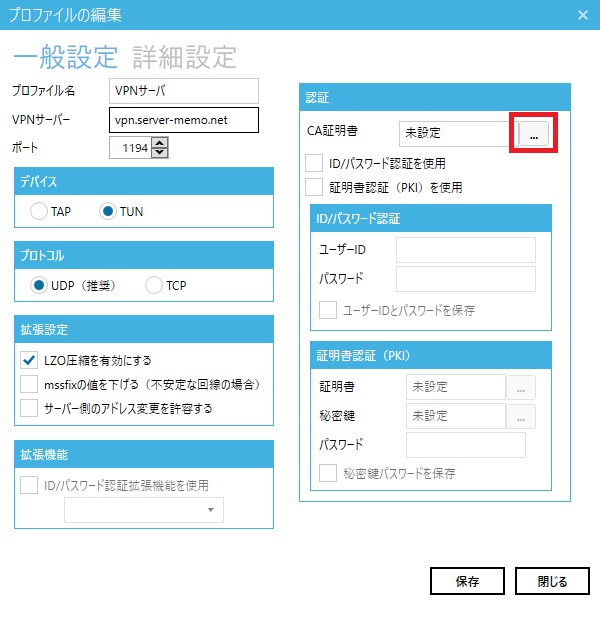
Task: Select the TAP device radio button
Action: [x=39, y=211]
